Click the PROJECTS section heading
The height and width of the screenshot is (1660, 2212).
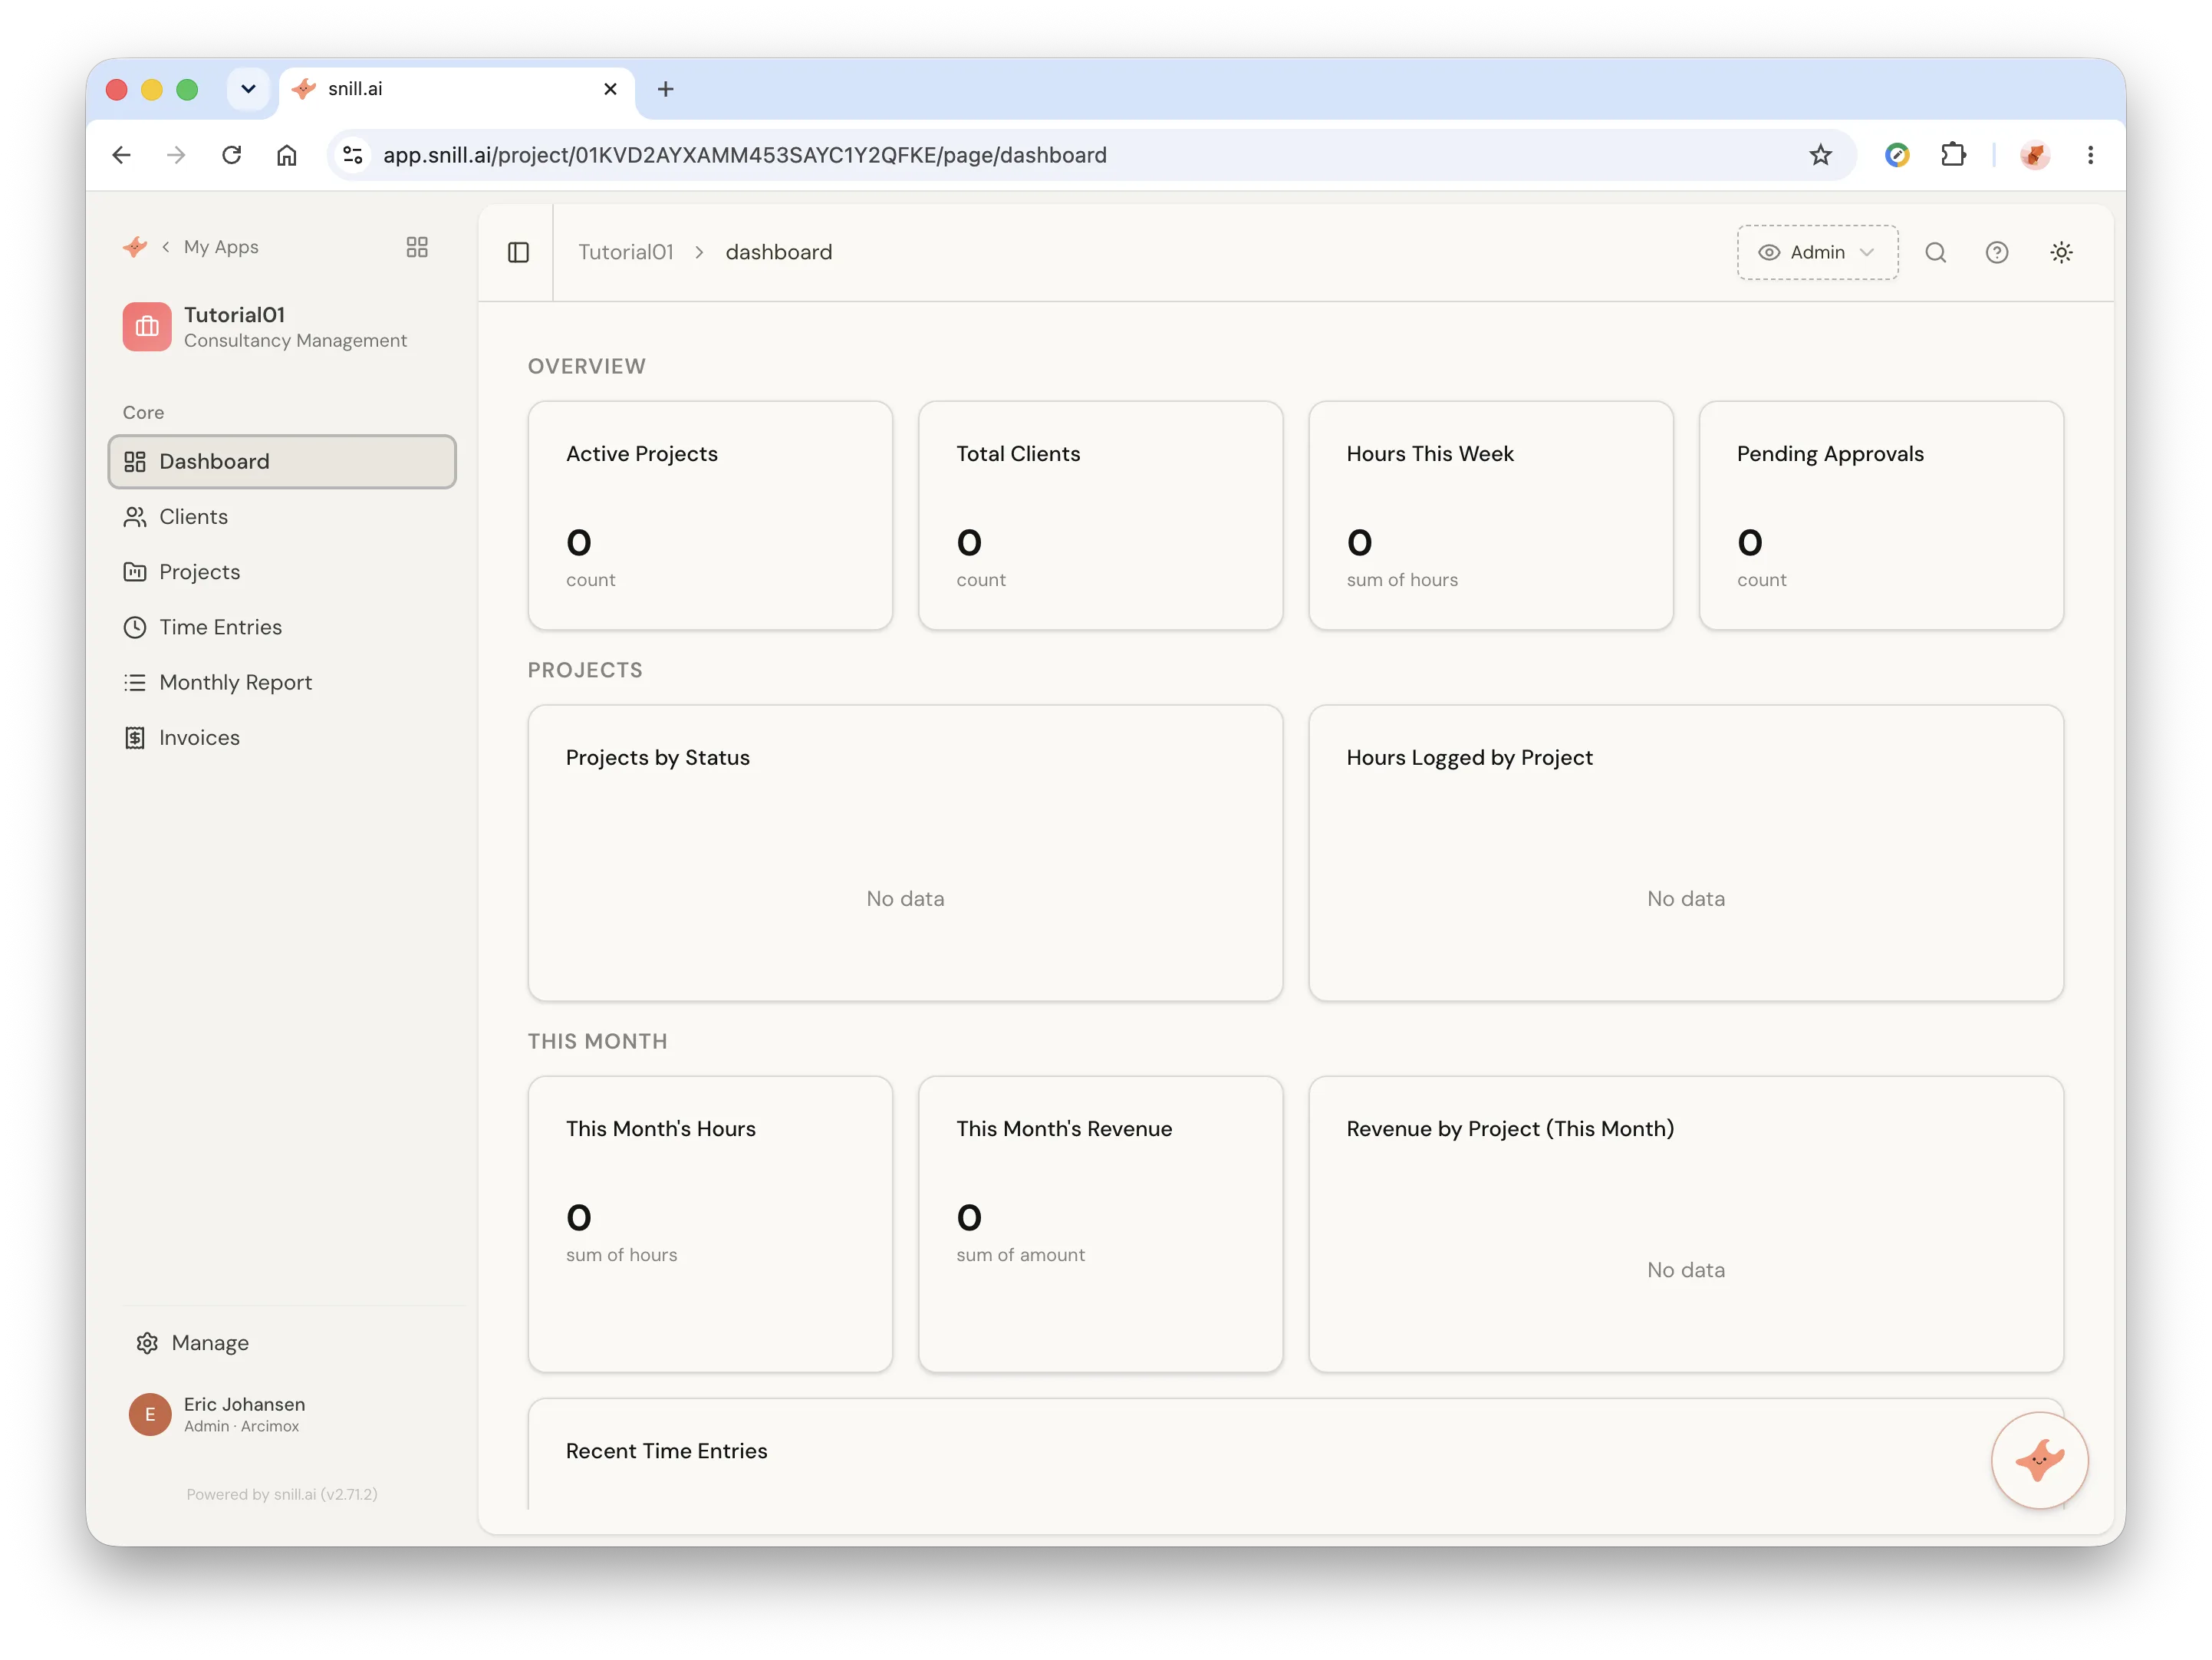click(585, 670)
